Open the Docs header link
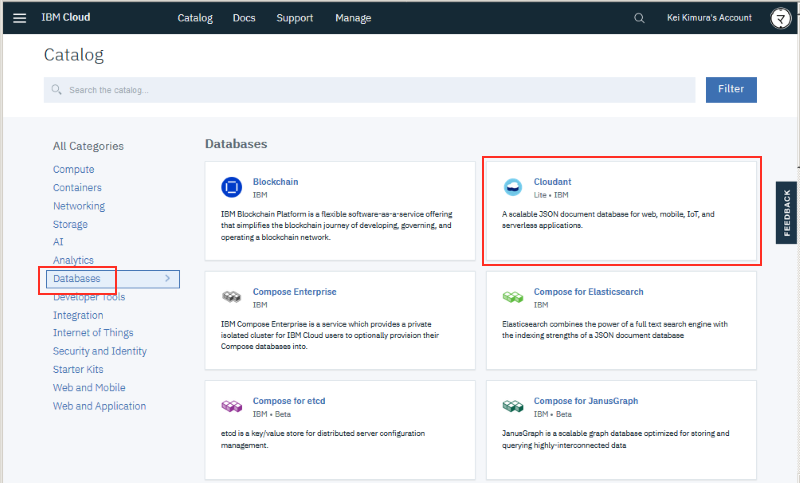Image resolution: width=800 pixels, height=483 pixels. click(x=244, y=18)
